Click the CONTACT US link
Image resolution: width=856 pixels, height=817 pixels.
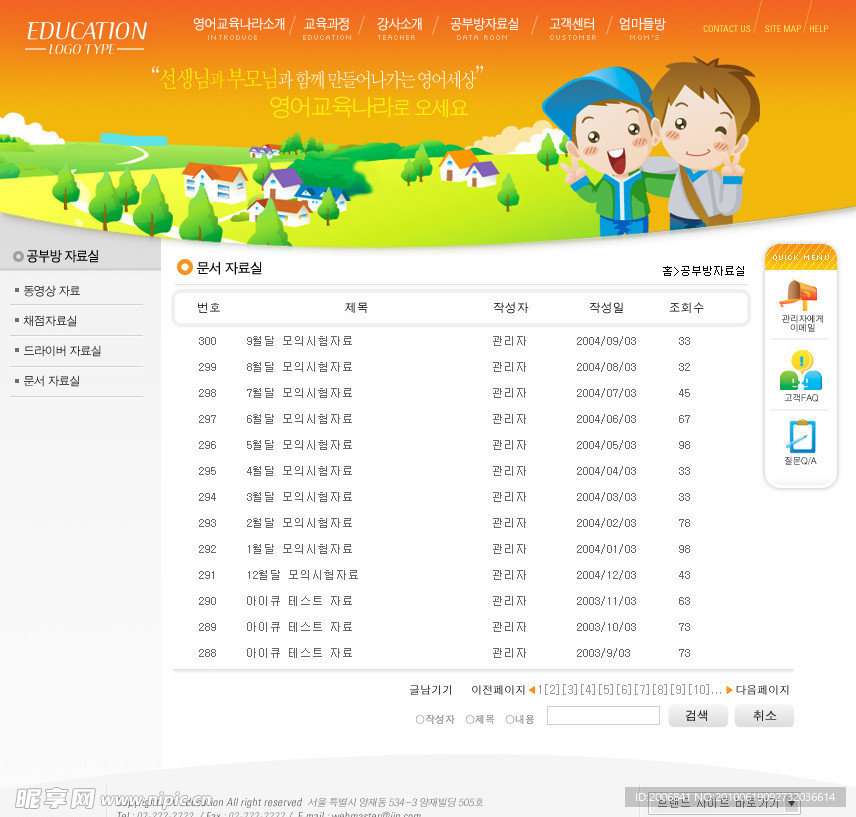pos(726,28)
